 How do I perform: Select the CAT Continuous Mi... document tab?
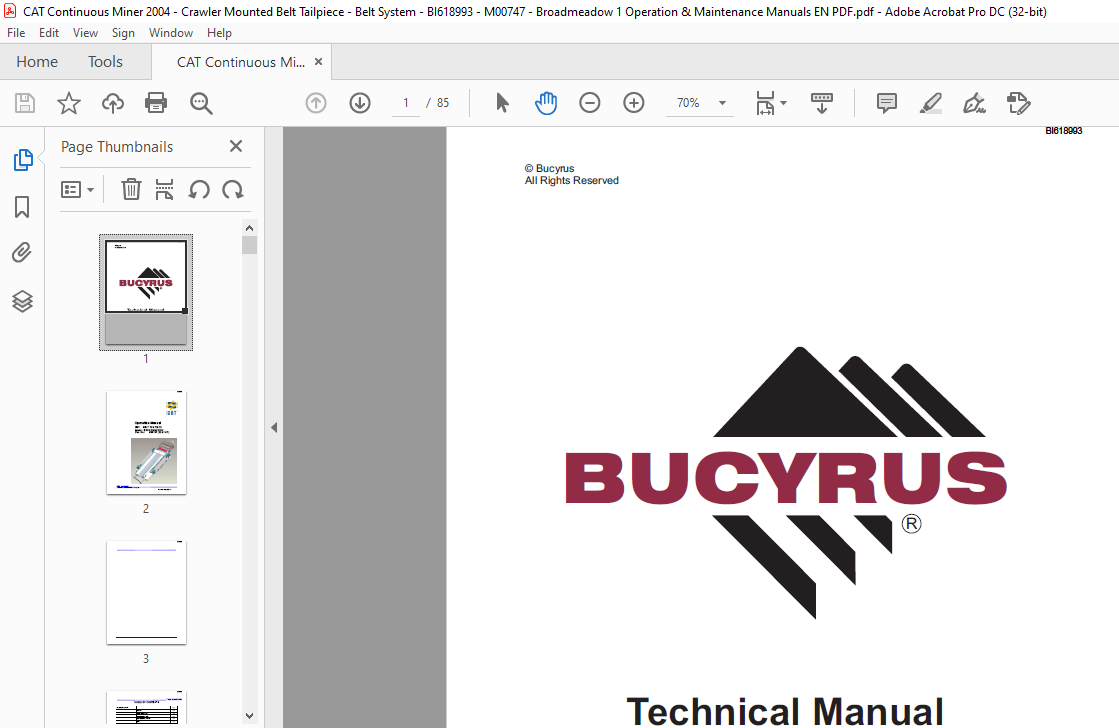240,62
